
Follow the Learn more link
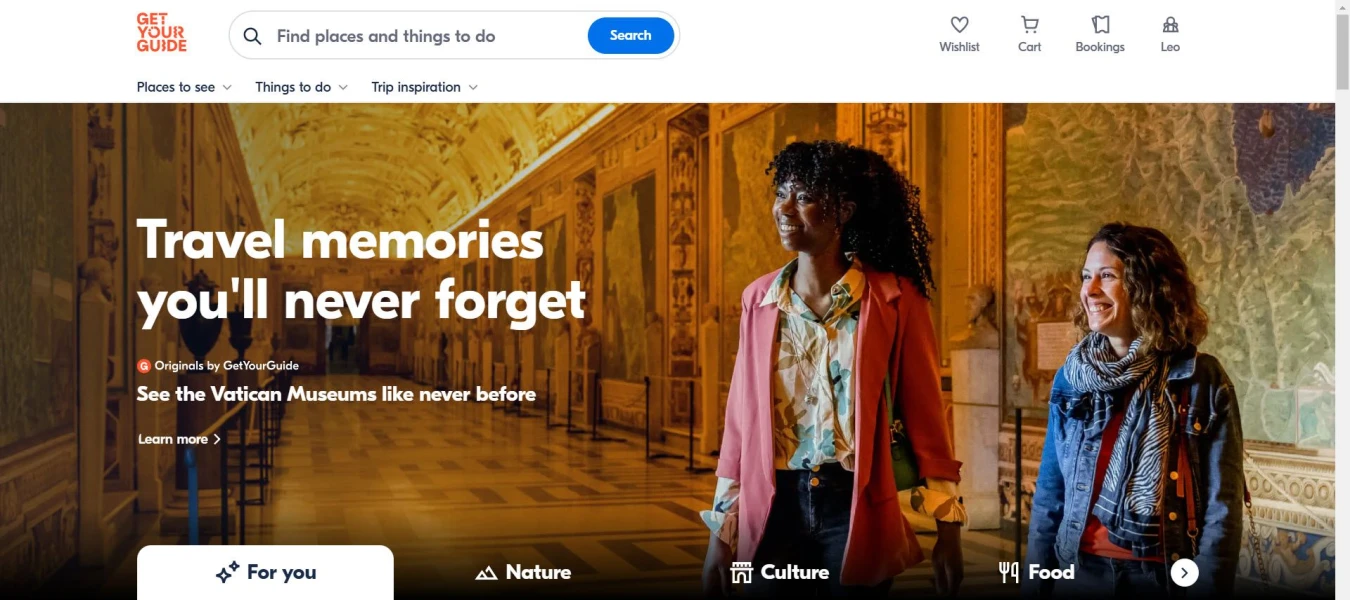point(179,439)
